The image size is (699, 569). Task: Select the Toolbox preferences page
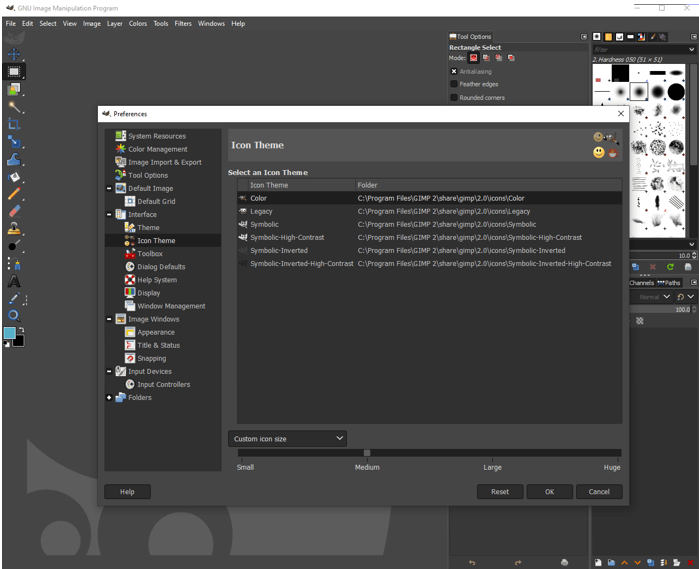[150, 254]
